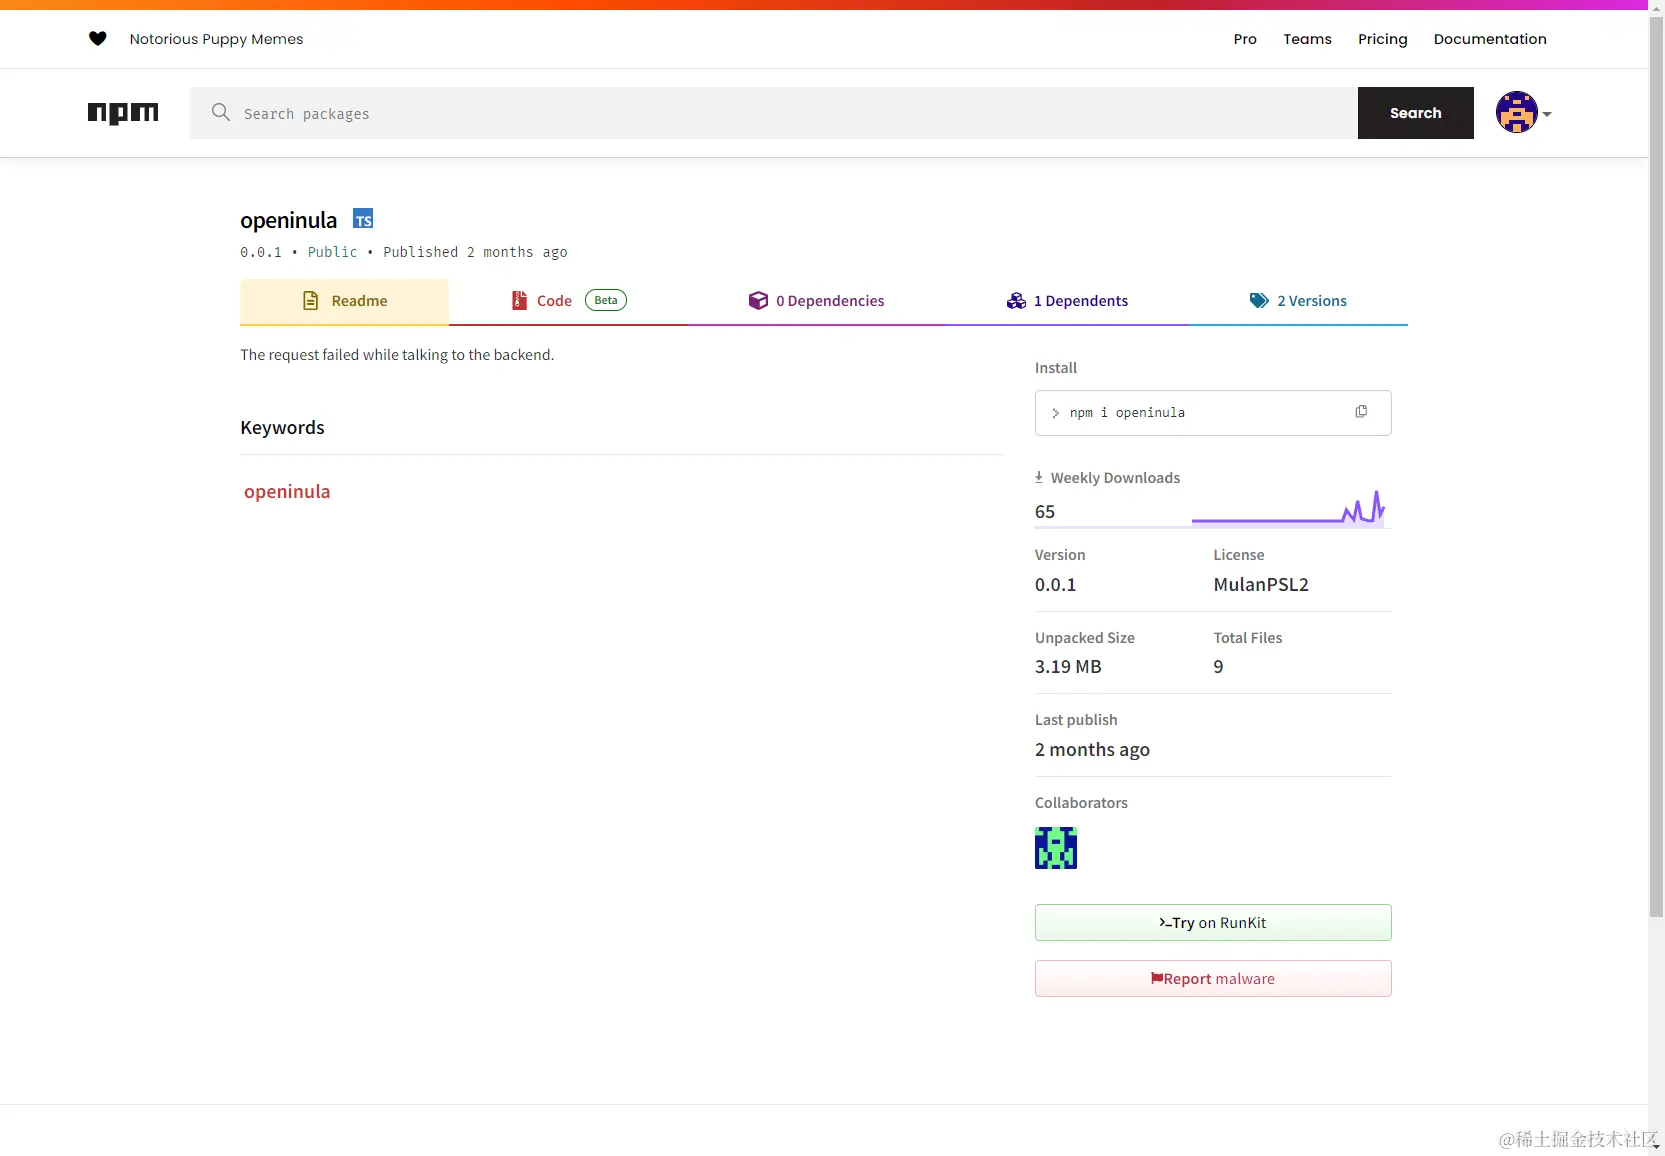Click the version value 0.0.1 in sidebar
Image resolution: width=1665 pixels, height=1156 pixels.
pos(1056,585)
